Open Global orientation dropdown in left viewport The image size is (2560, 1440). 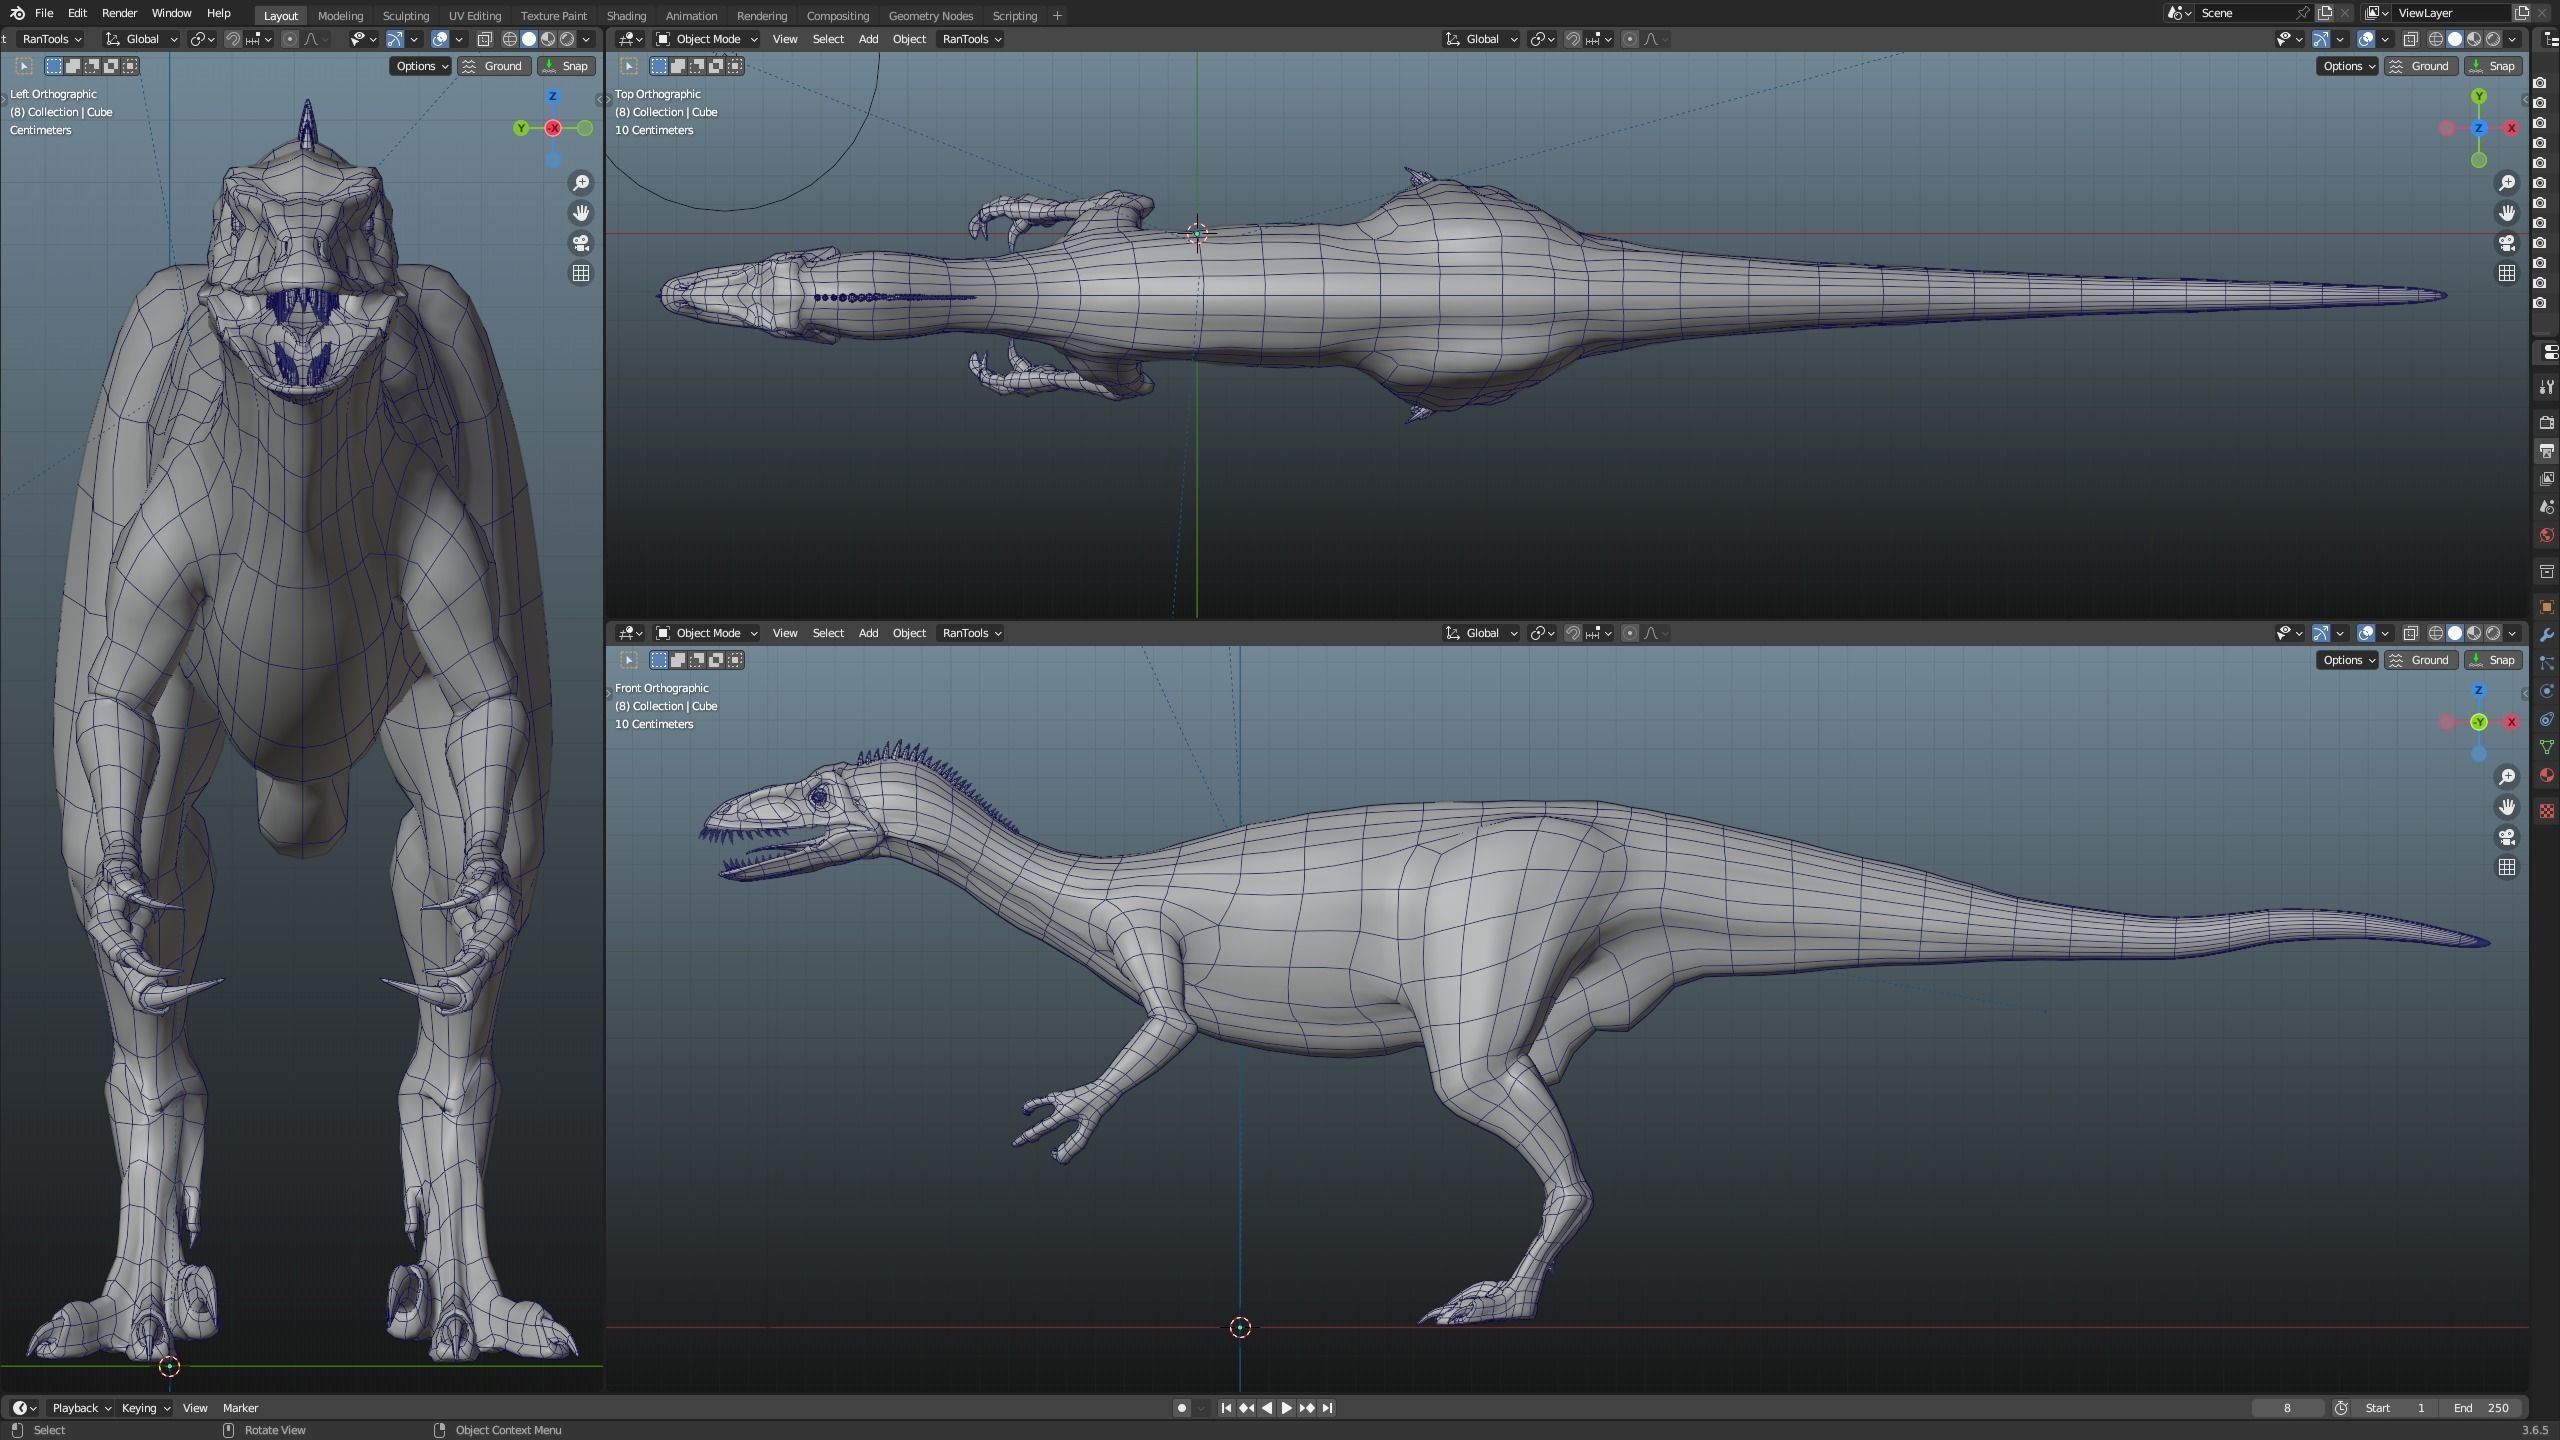click(141, 39)
